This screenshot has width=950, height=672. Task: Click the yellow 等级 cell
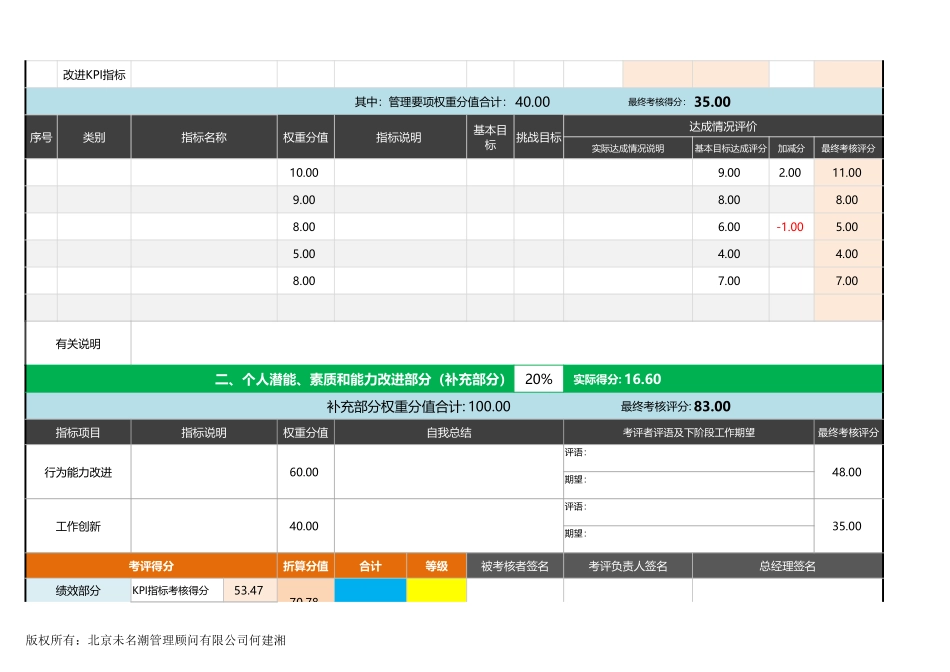pyautogui.click(x=436, y=591)
